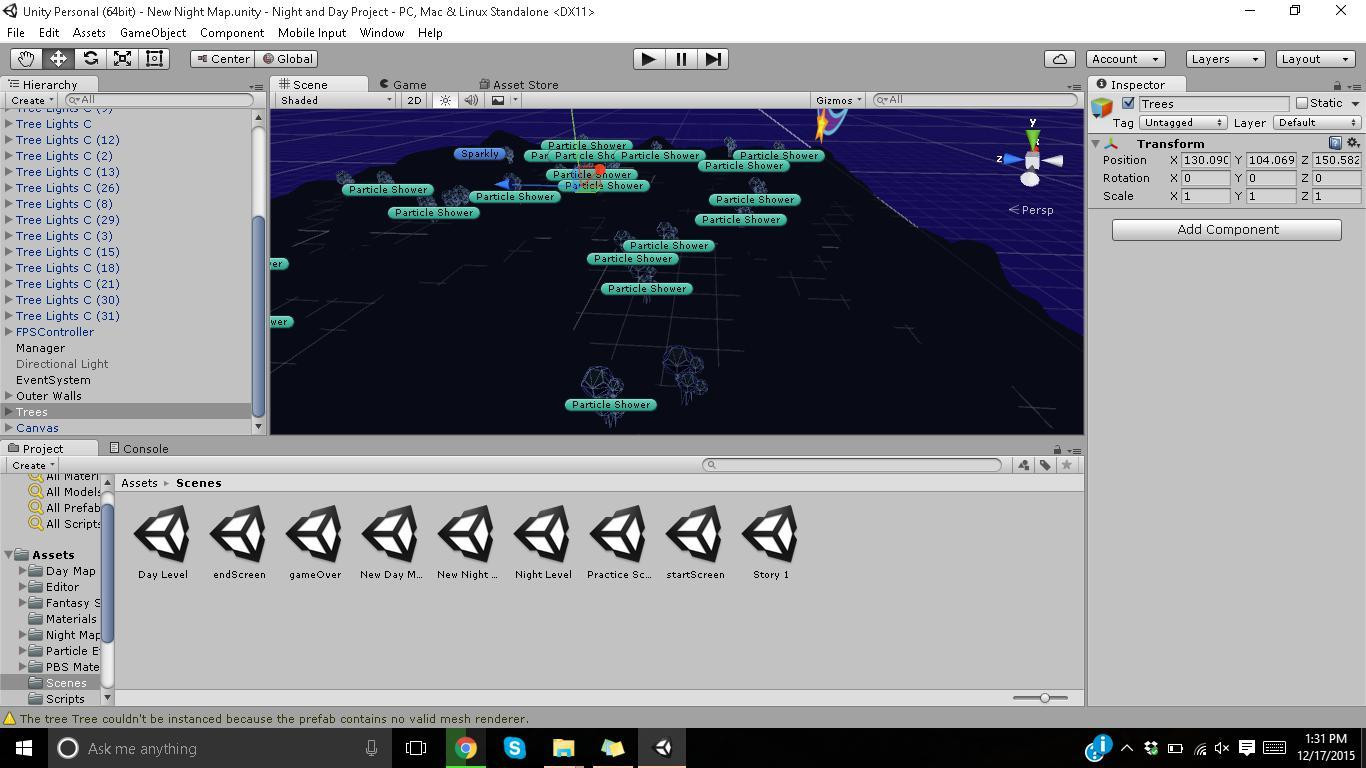The height and width of the screenshot is (768, 1366).
Task: Click the Add Component button
Action: click(x=1227, y=230)
